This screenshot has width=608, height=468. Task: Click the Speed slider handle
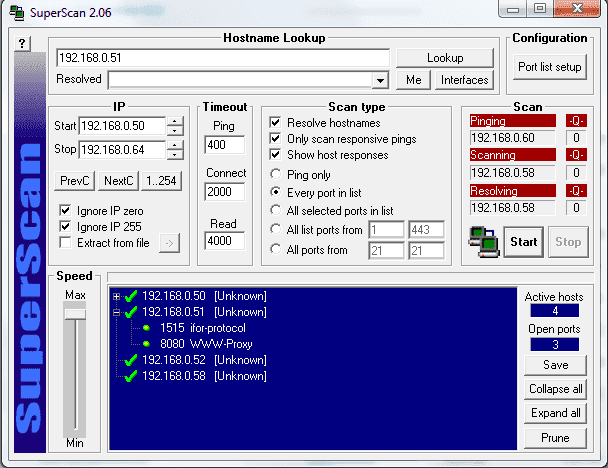click(75, 313)
